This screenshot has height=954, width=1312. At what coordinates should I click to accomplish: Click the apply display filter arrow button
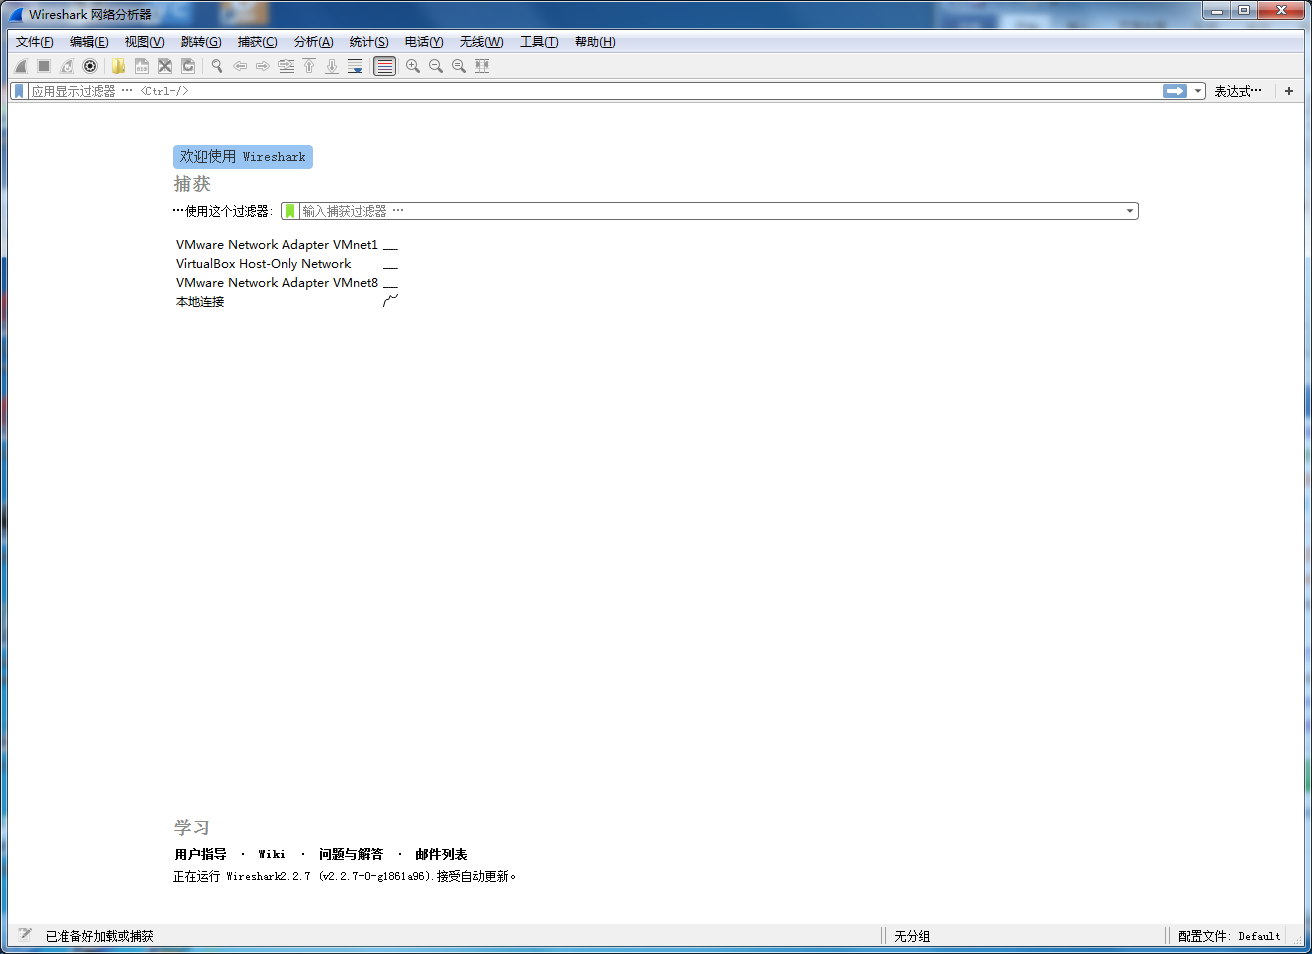(x=1175, y=91)
